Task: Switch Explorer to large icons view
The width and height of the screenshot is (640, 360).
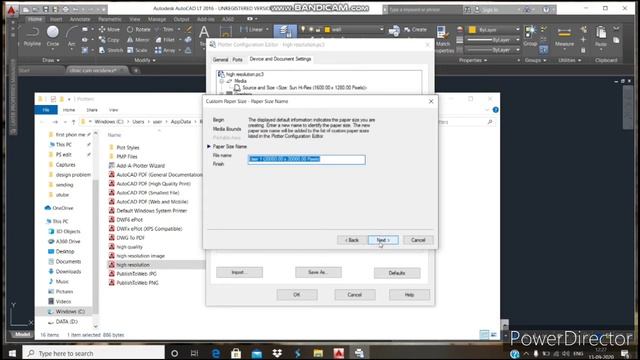Action: 493,335
